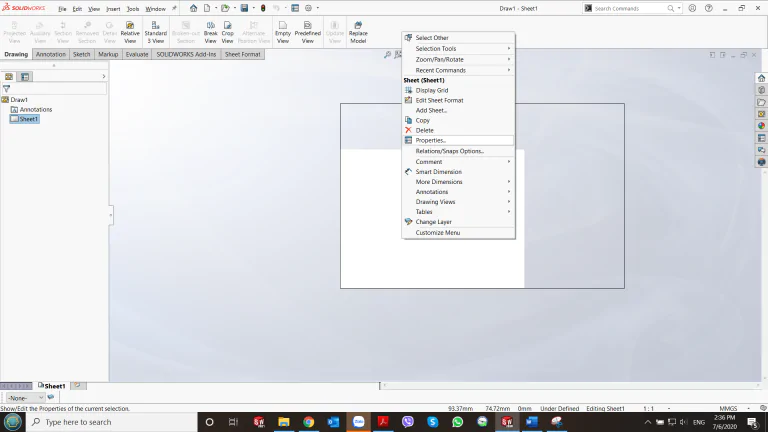Click the Search Commands field
The height and width of the screenshot is (432, 768).
(628, 8)
